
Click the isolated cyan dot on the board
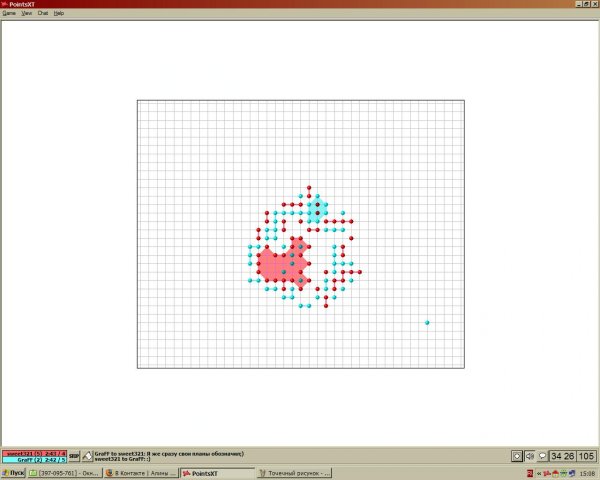tap(427, 323)
